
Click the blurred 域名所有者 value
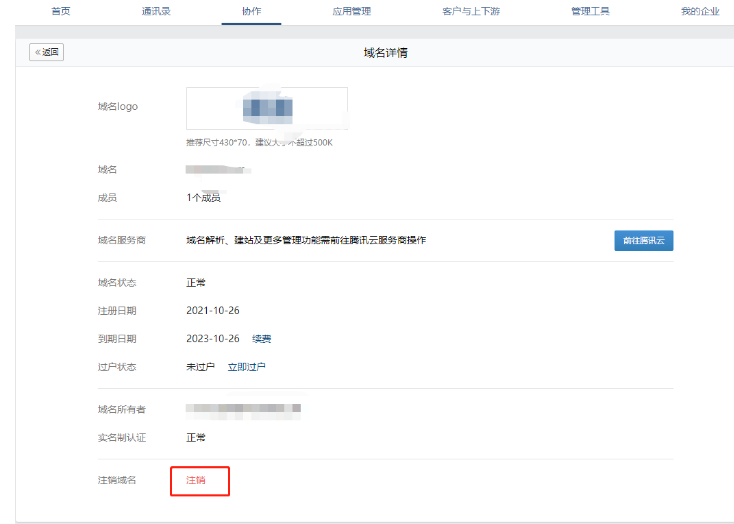coord(244,409)
